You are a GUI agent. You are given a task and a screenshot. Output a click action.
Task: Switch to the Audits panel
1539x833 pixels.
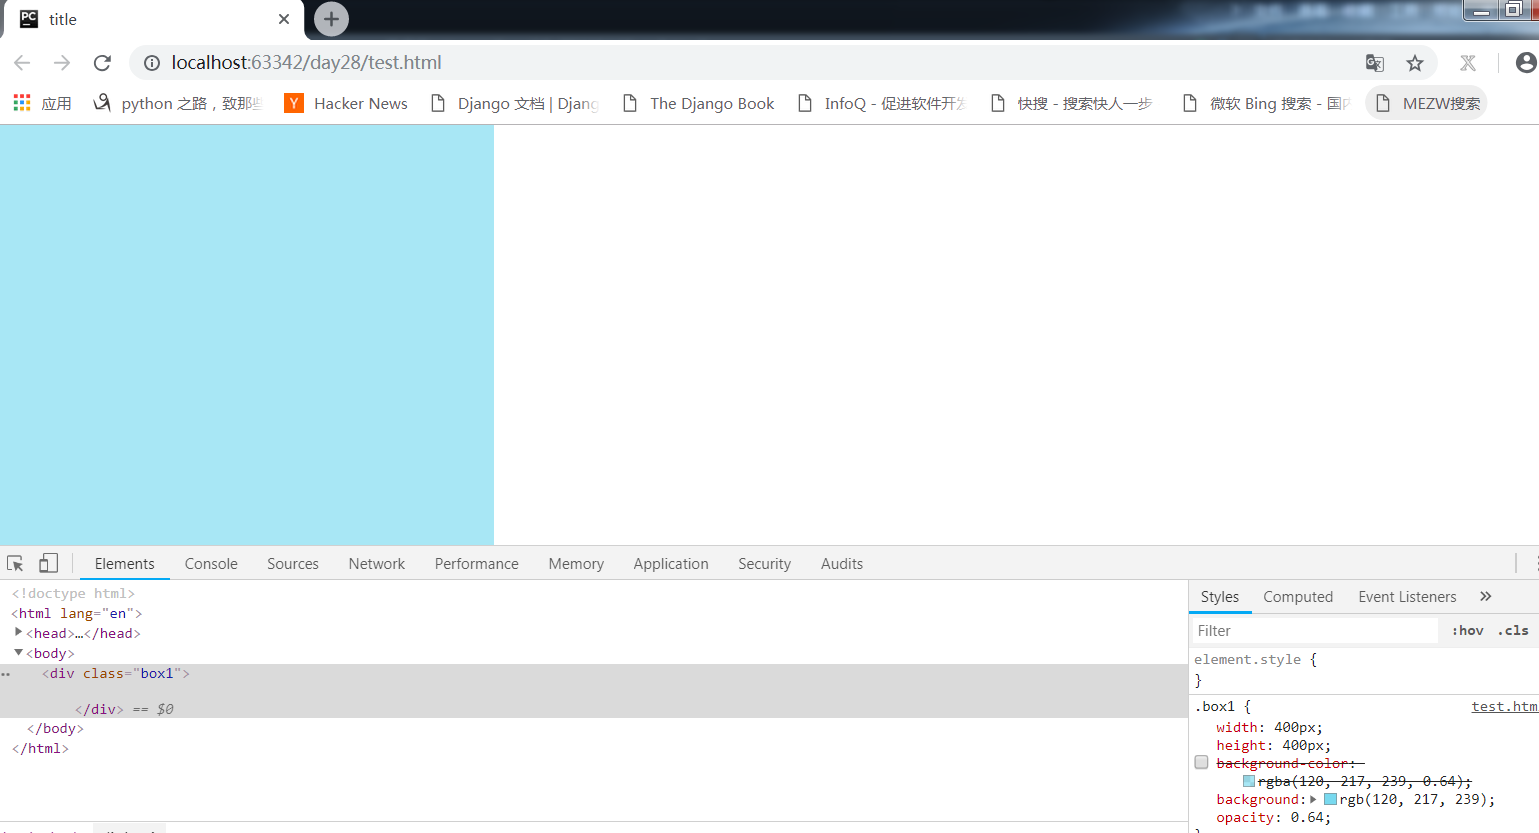pos(842,564)
